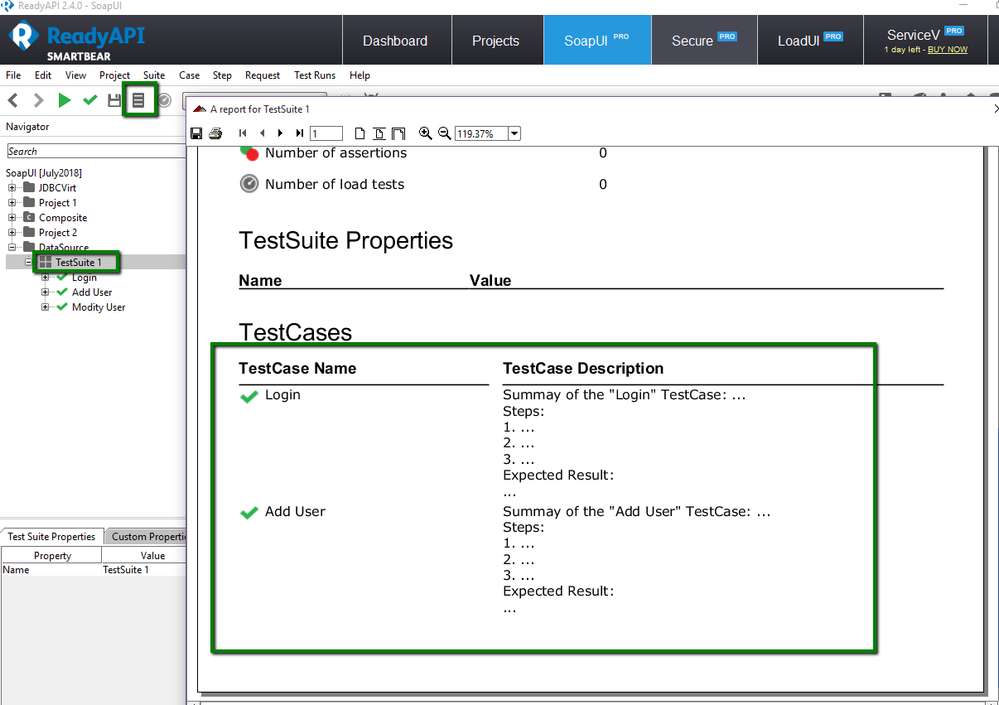Expand the JDBCVirt project node

pos(13,188)
